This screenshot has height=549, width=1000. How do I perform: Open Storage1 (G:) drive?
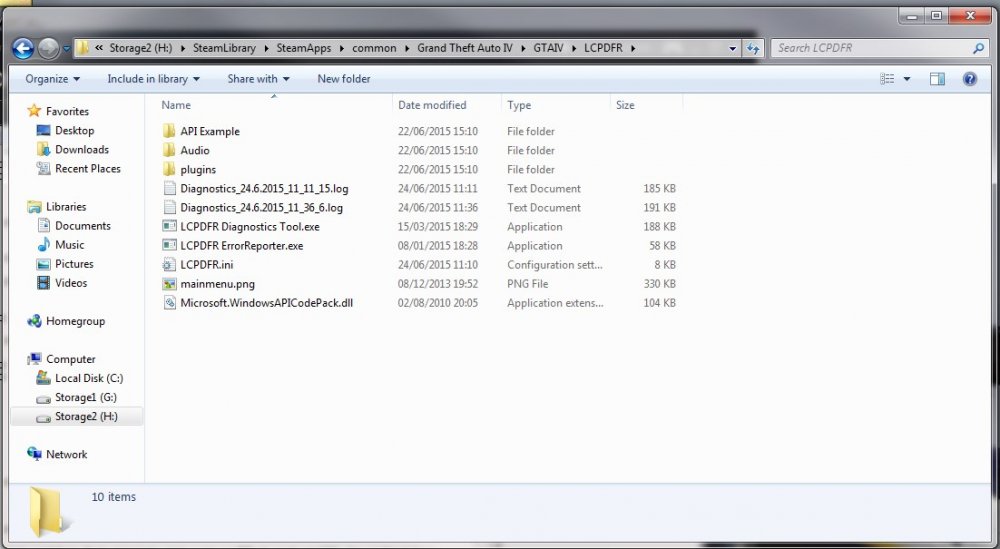click(x=85, y=397)
